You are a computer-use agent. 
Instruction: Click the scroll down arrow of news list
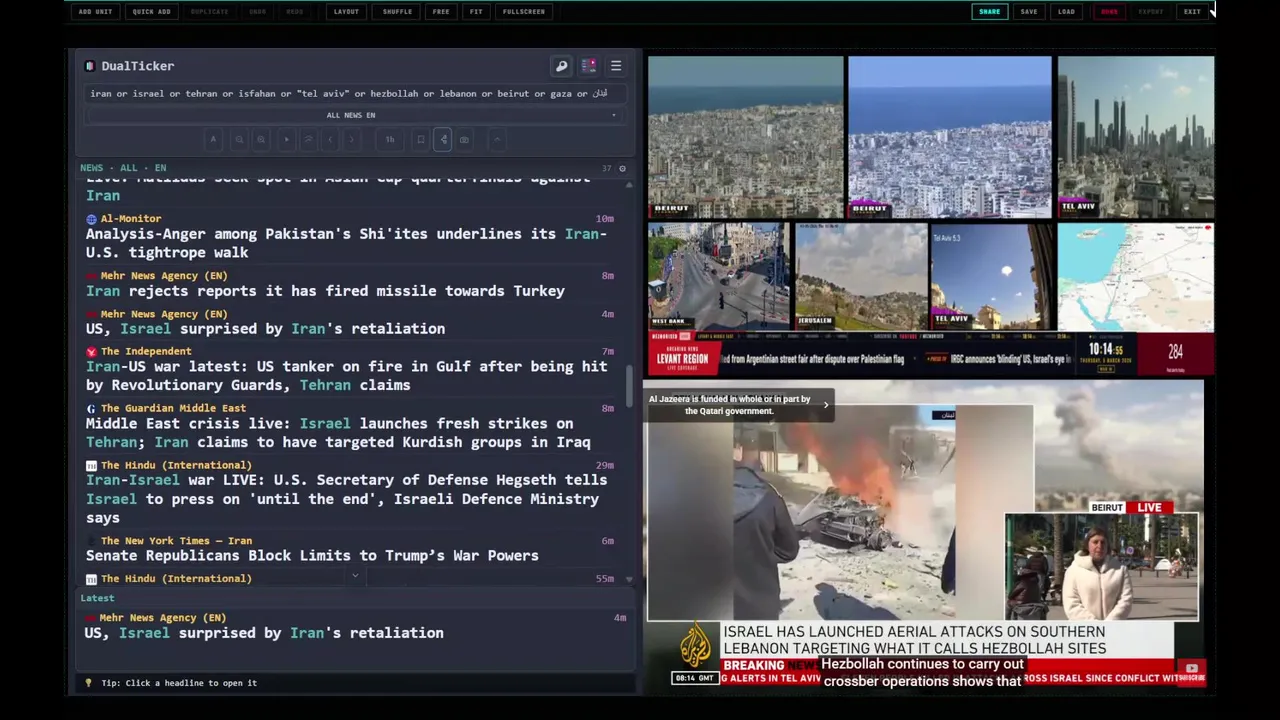[x=629, y=579]
